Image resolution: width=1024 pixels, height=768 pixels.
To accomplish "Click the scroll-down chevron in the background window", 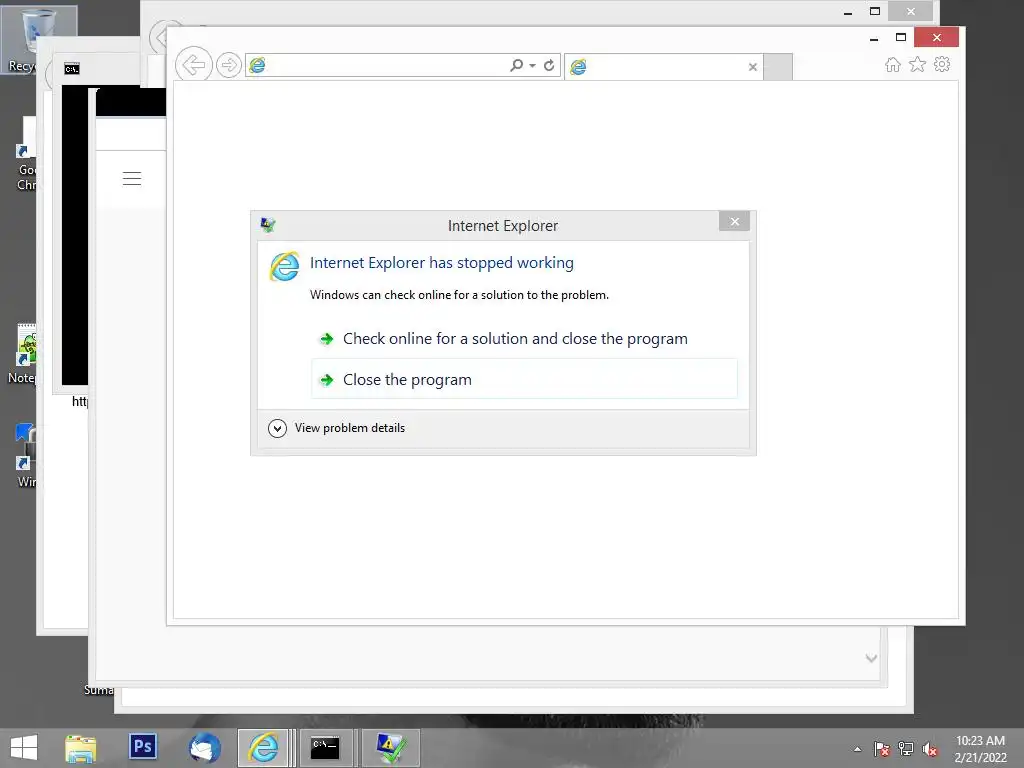I will tap(871, 658).
